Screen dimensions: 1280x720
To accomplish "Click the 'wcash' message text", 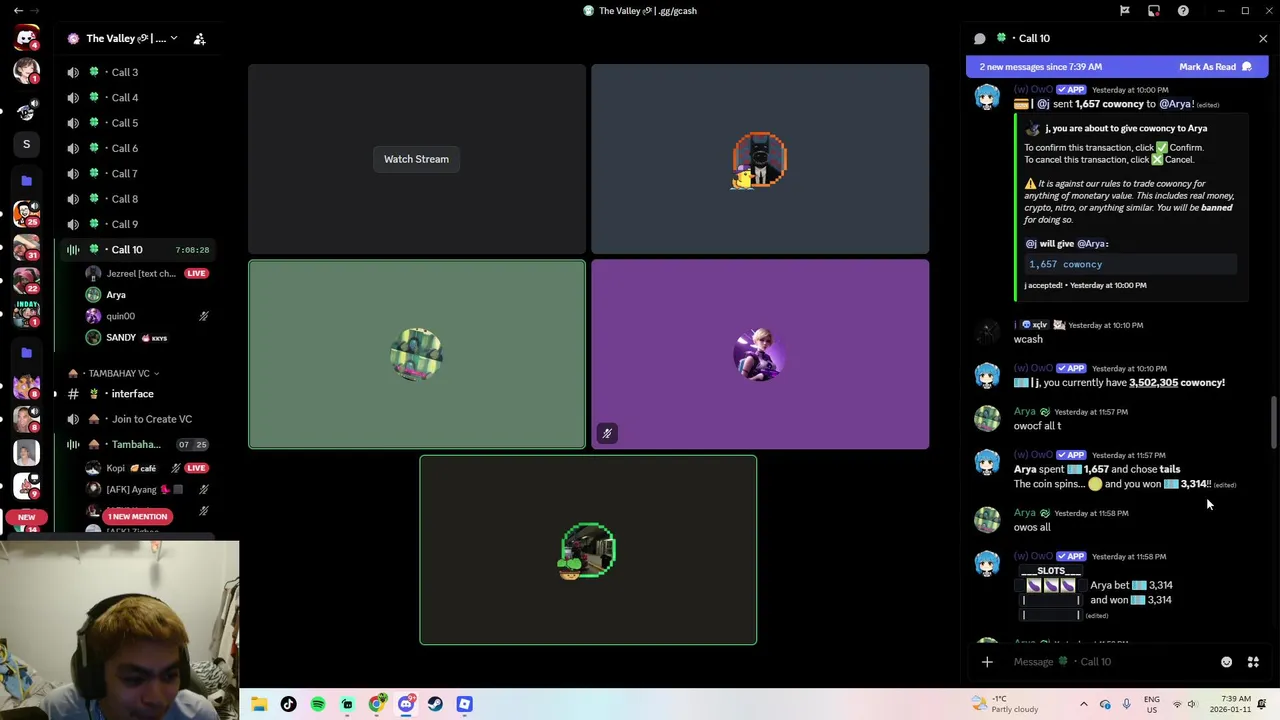I will click(1028, 339).
